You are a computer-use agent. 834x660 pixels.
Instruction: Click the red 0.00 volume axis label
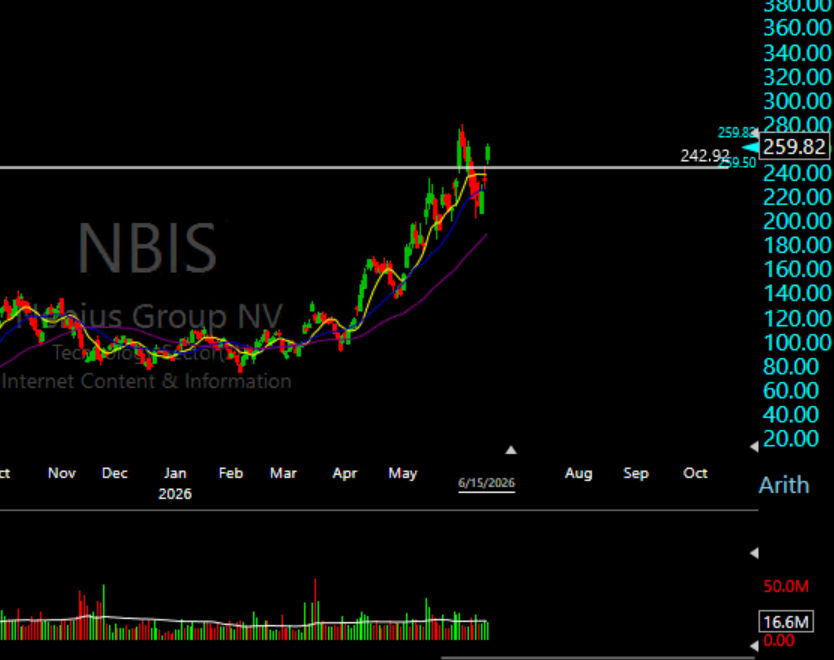[779, 640]
